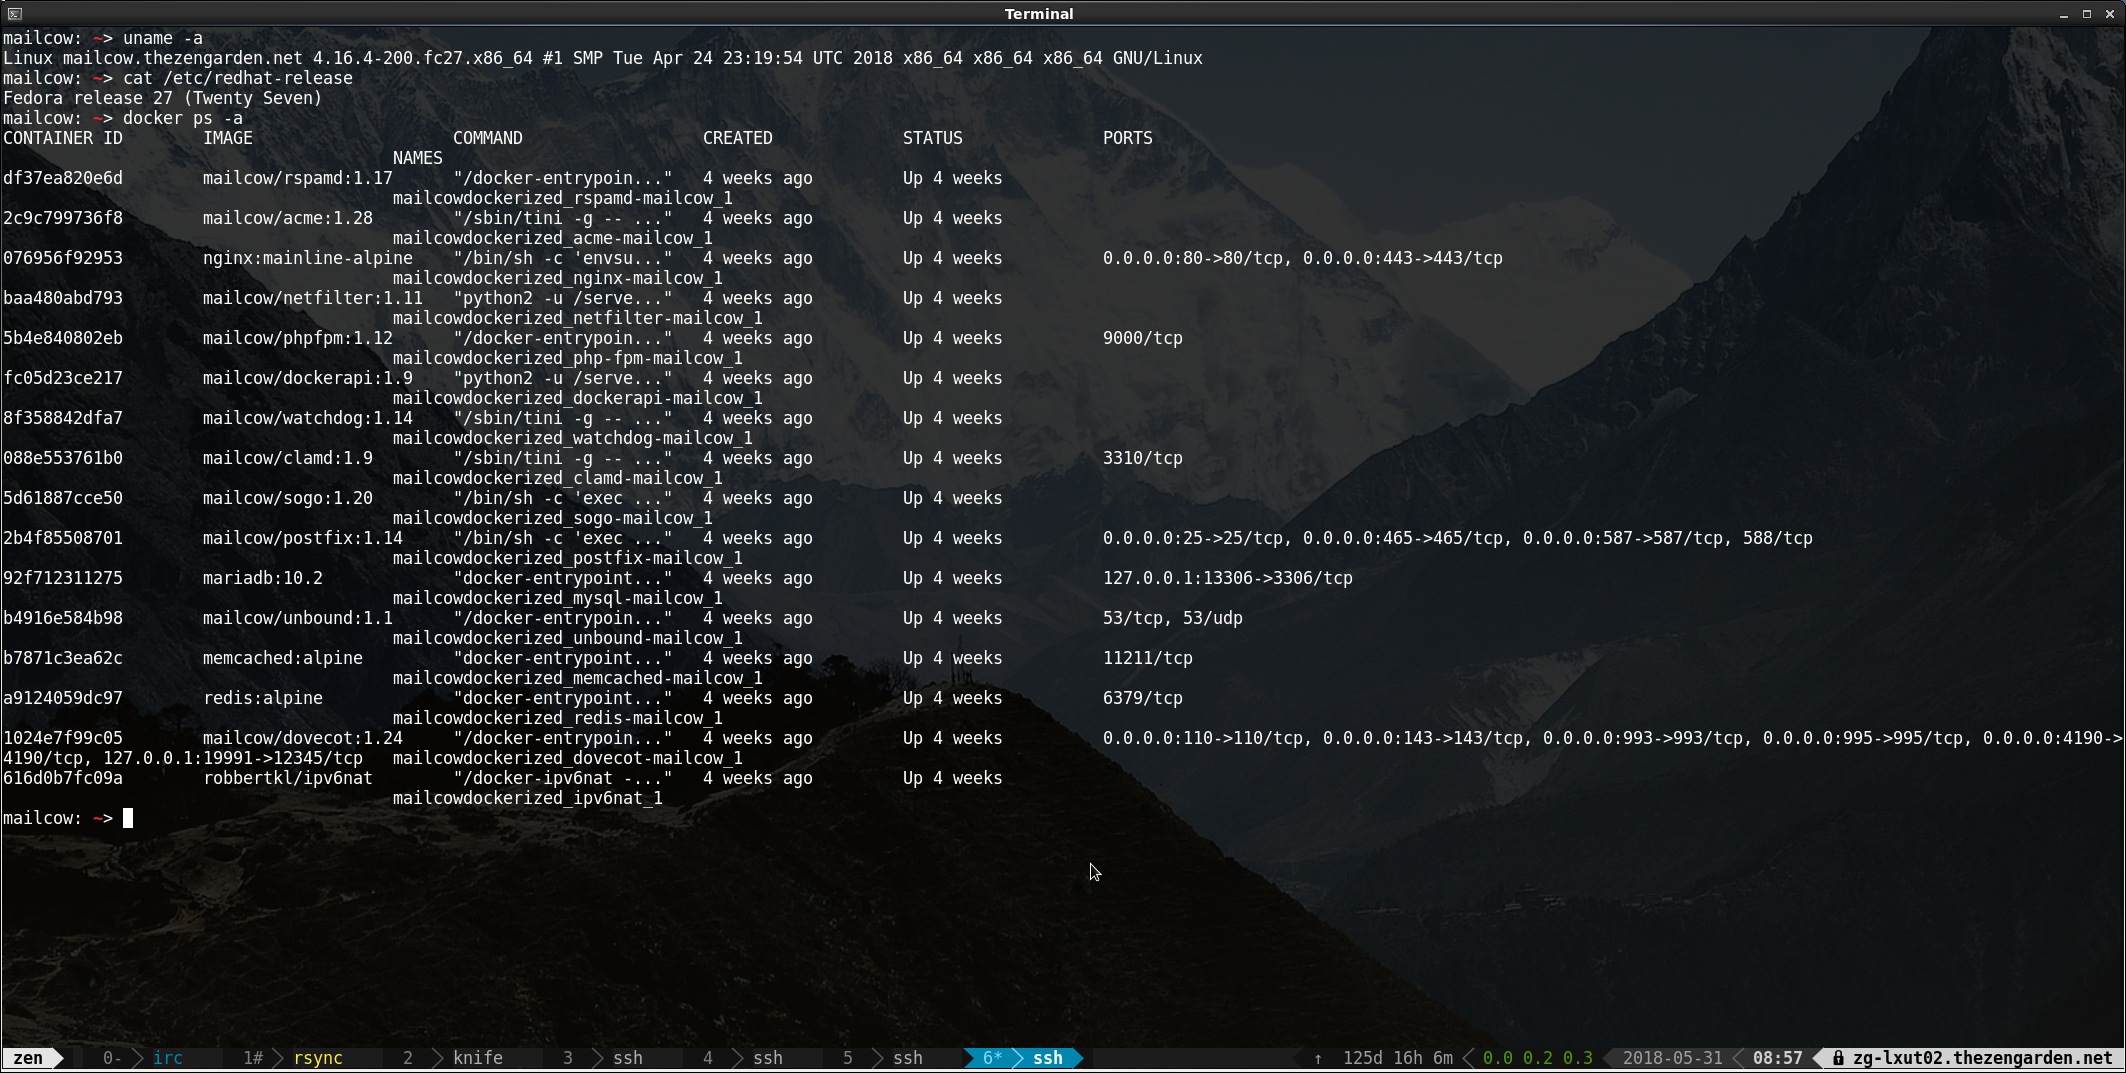2126x1073 pixels.
Task: Click name mailcowdockerized_acme-mailcow_1
Action: coord(553,238)
